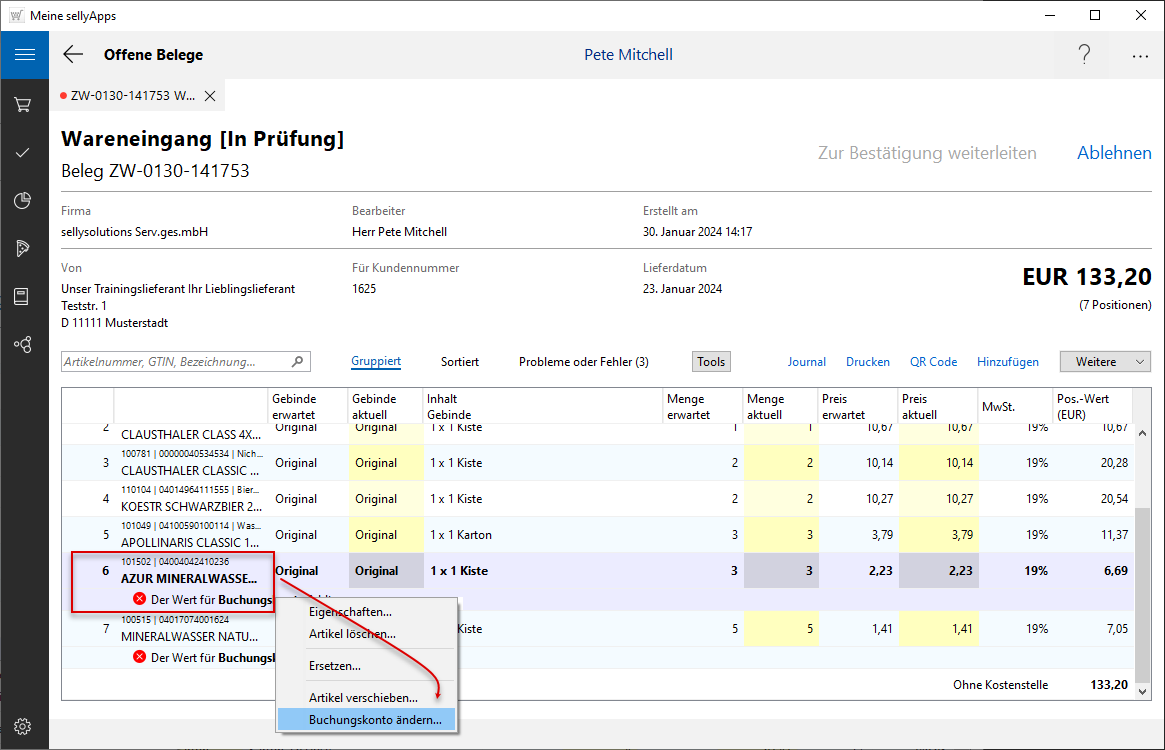Open help via question mark icon
This screenshot has width=1165, height=750.
pyautogui.click(x=1084, y=55)
